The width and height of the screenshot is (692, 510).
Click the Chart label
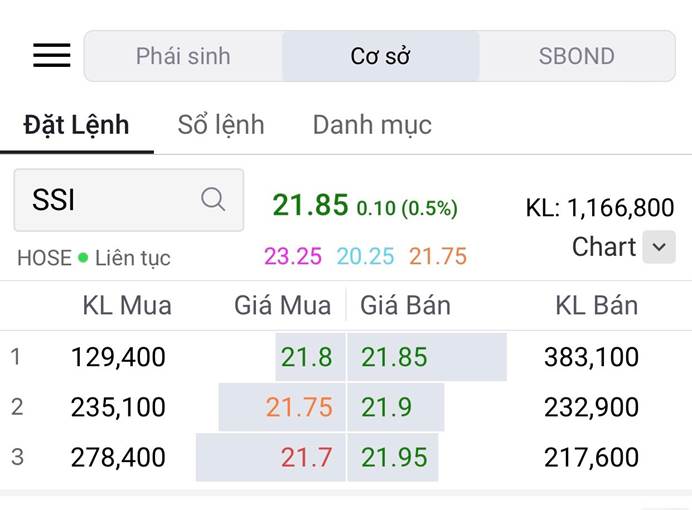pos(604,247)
